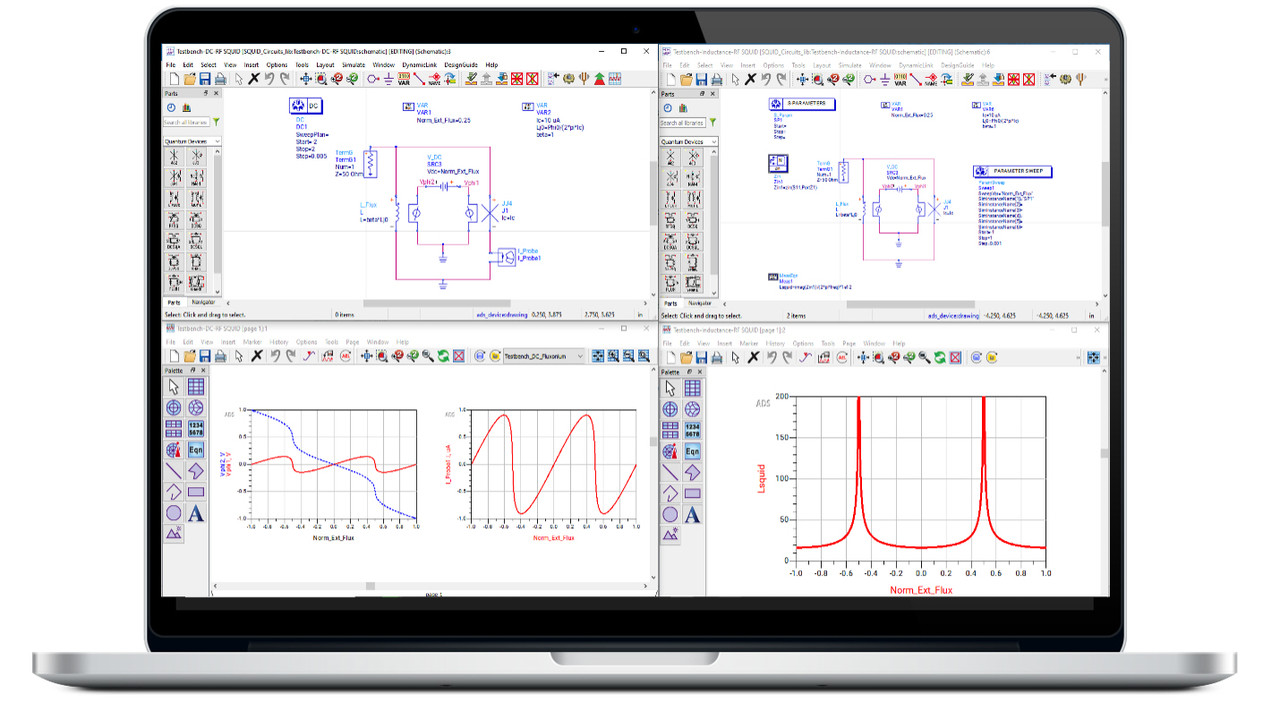This screenshot has width=1280, height=711.
Task: Close the Parts panel in the top-left window
Action: point(217,93)
